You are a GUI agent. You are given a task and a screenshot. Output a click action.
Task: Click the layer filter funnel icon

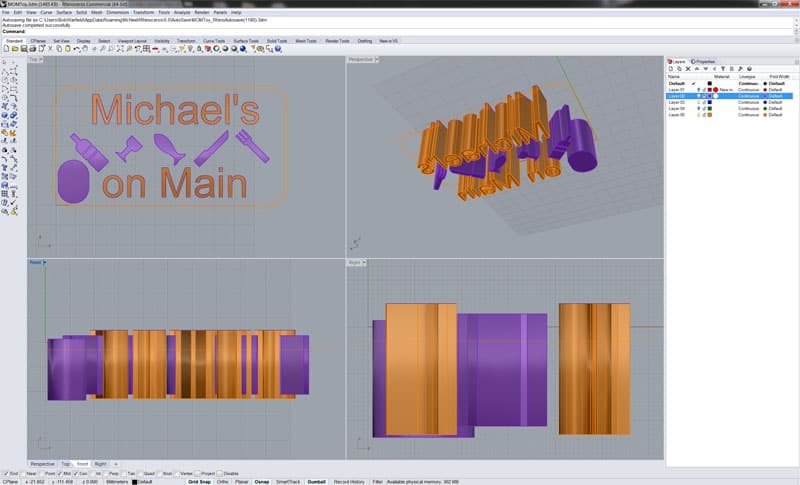723,69
